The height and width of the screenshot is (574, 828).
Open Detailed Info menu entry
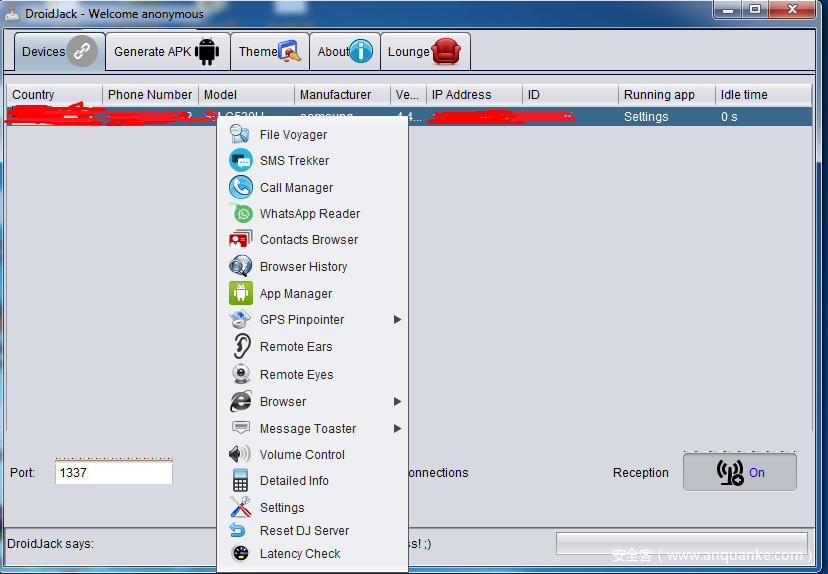(313, 481)
